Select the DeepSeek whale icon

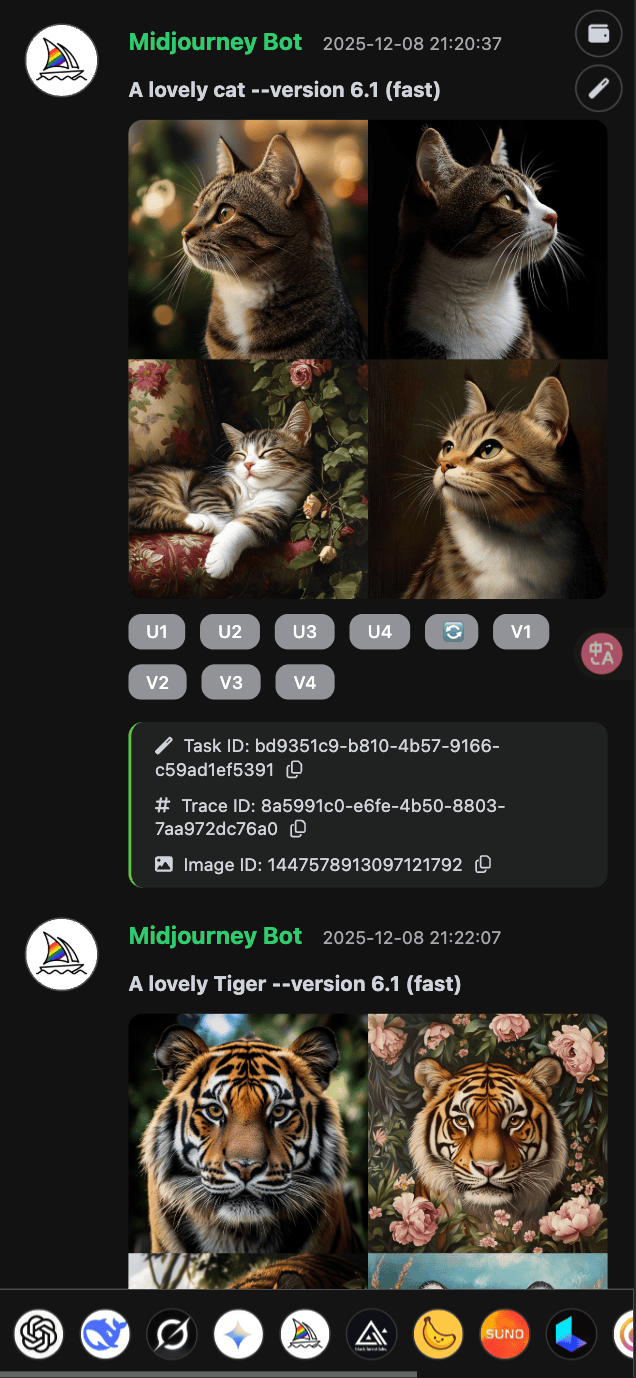[105, 1334]
